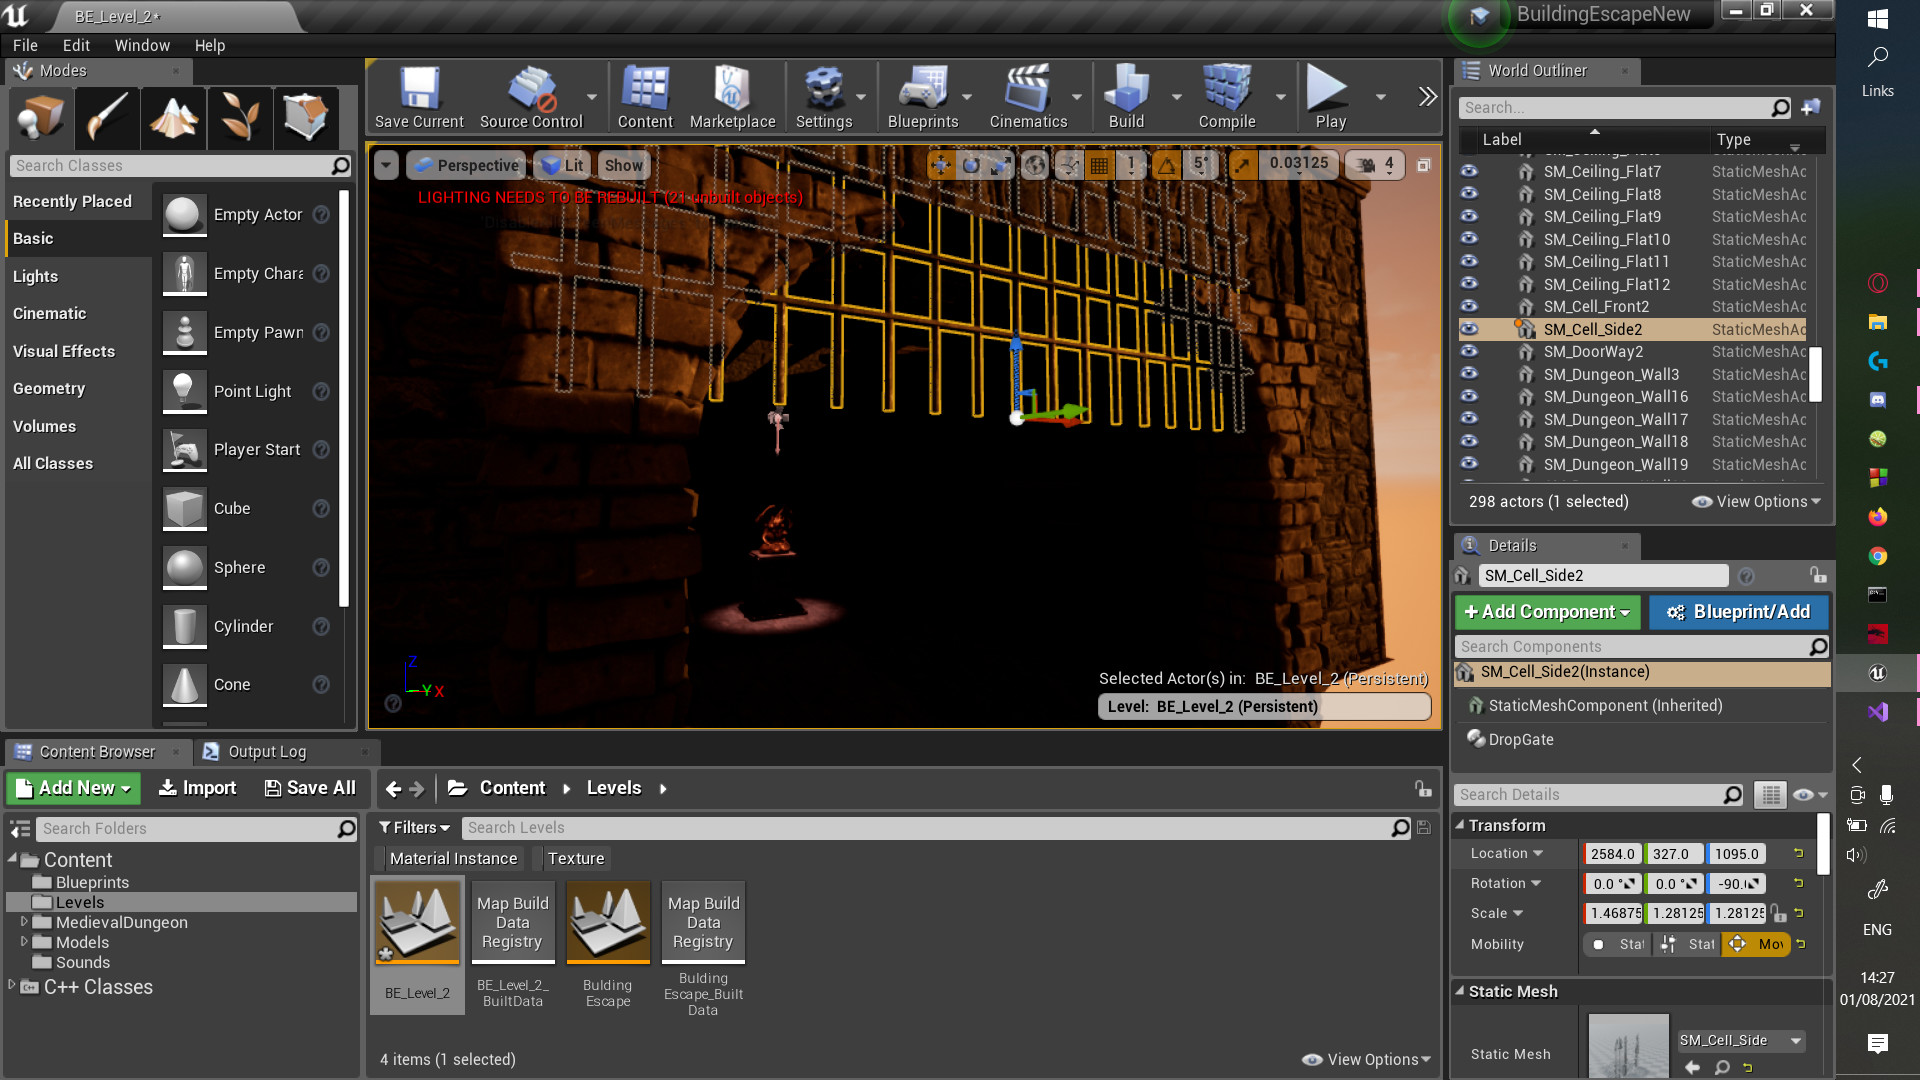Open the Cinematics toolbar icon
1920x1080 pixels.
point(1028,92)
